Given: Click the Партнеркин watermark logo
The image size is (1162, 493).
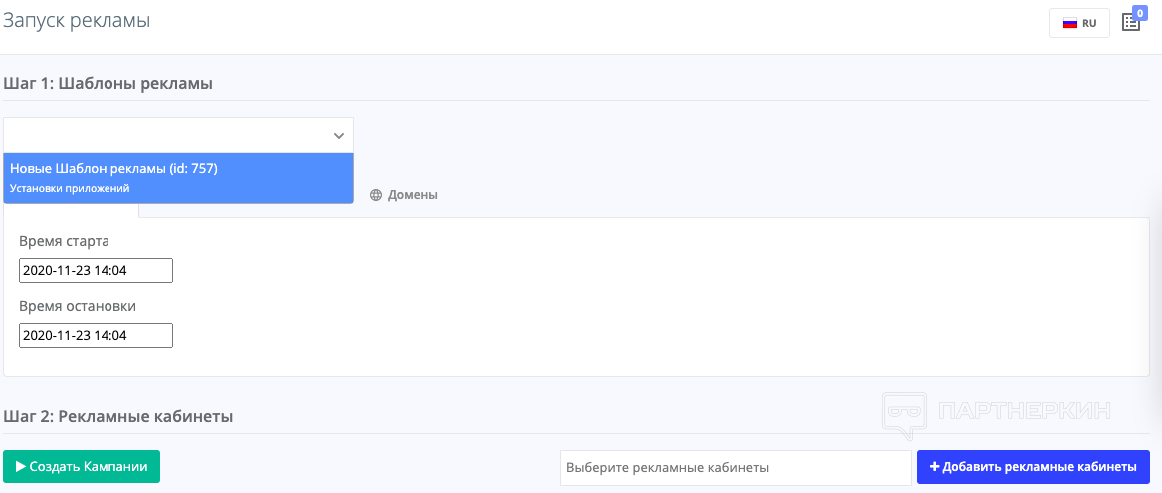Looking at the screenshot, I should pos(903,413).
